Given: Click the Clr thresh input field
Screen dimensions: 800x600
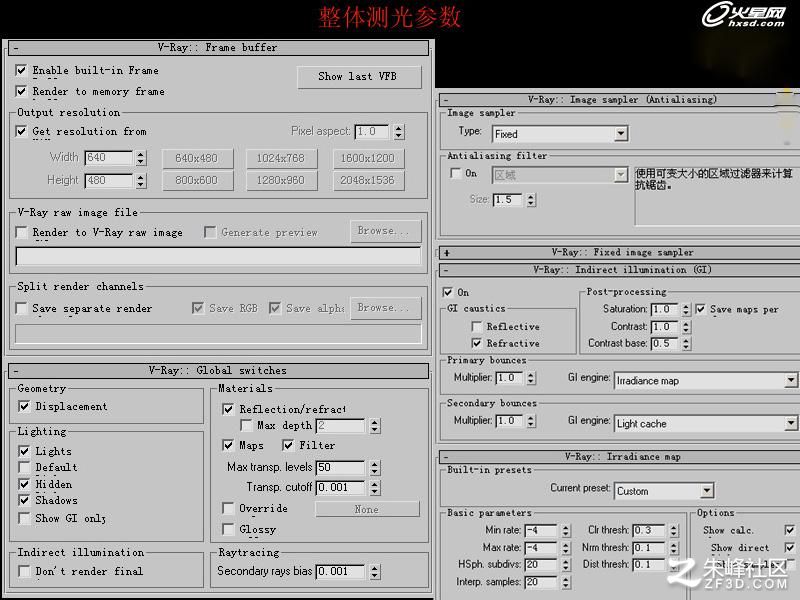Looking at the screenshot, I should pyautogui.click(x=648, y=531).
